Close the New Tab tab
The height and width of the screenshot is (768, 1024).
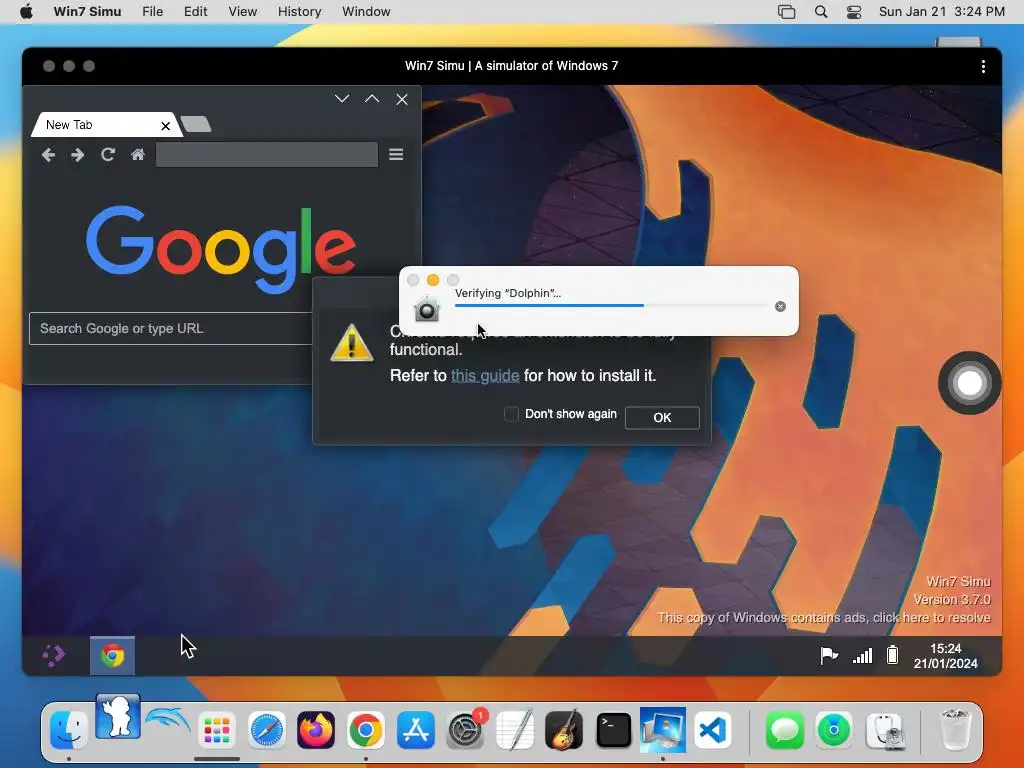pyautogui.click(x=165, y=125)
